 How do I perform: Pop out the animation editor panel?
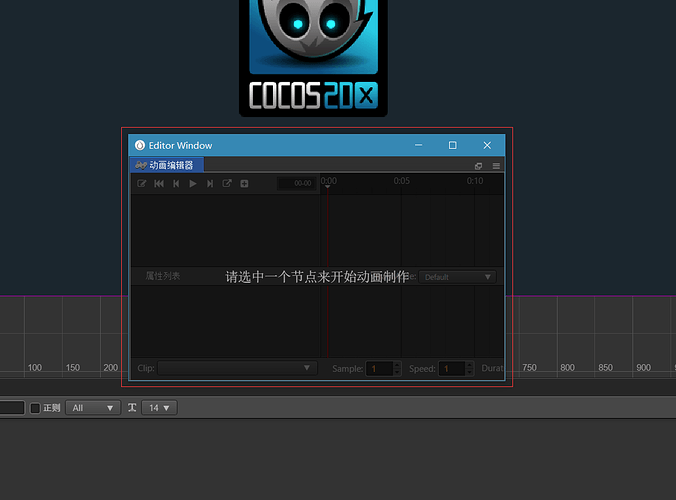click(x=478, y=166)
